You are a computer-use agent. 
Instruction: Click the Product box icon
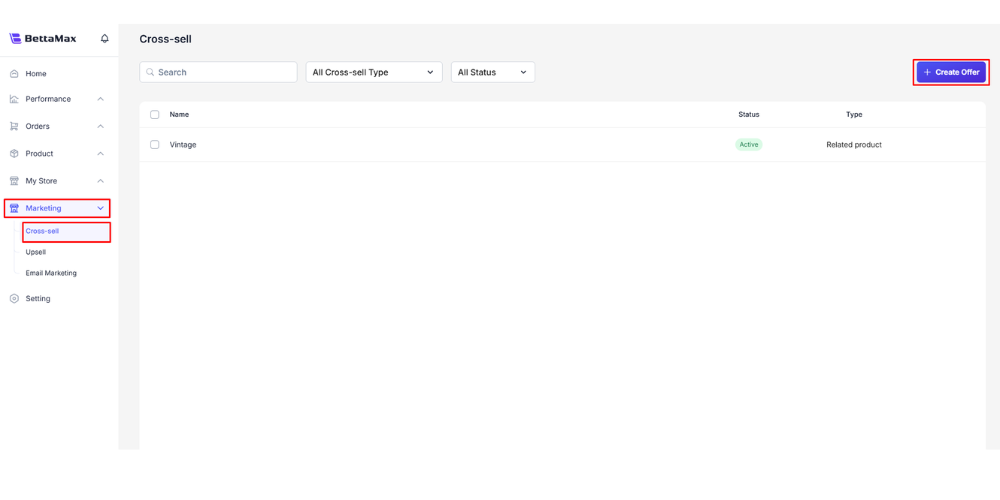[14, 154]
